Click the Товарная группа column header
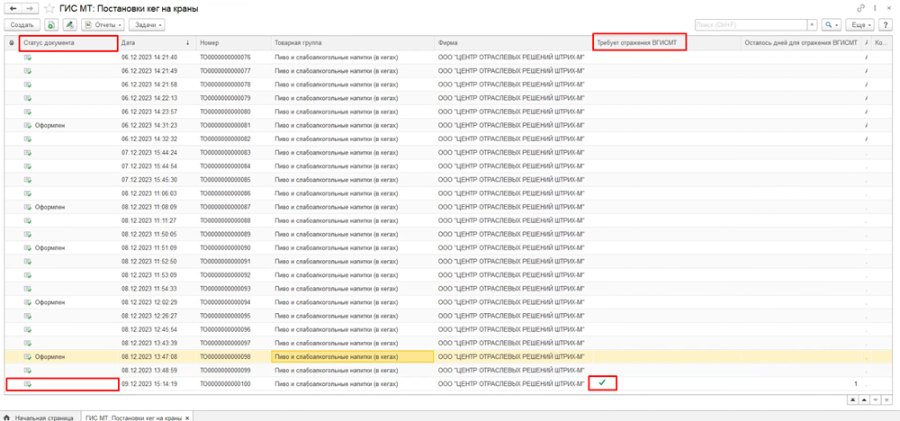Screen dimensions: 900x421 point(352,43)
